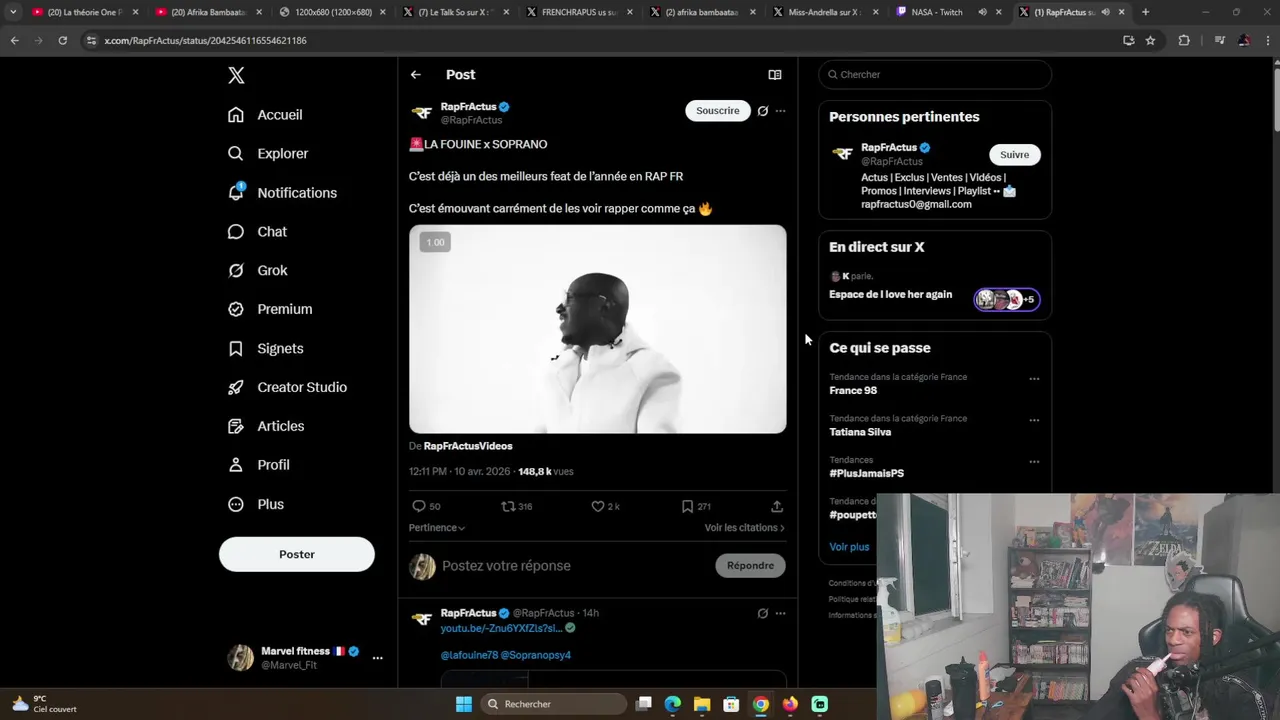
Task: Open France 98 trend
Action: [x=853, y=391]
